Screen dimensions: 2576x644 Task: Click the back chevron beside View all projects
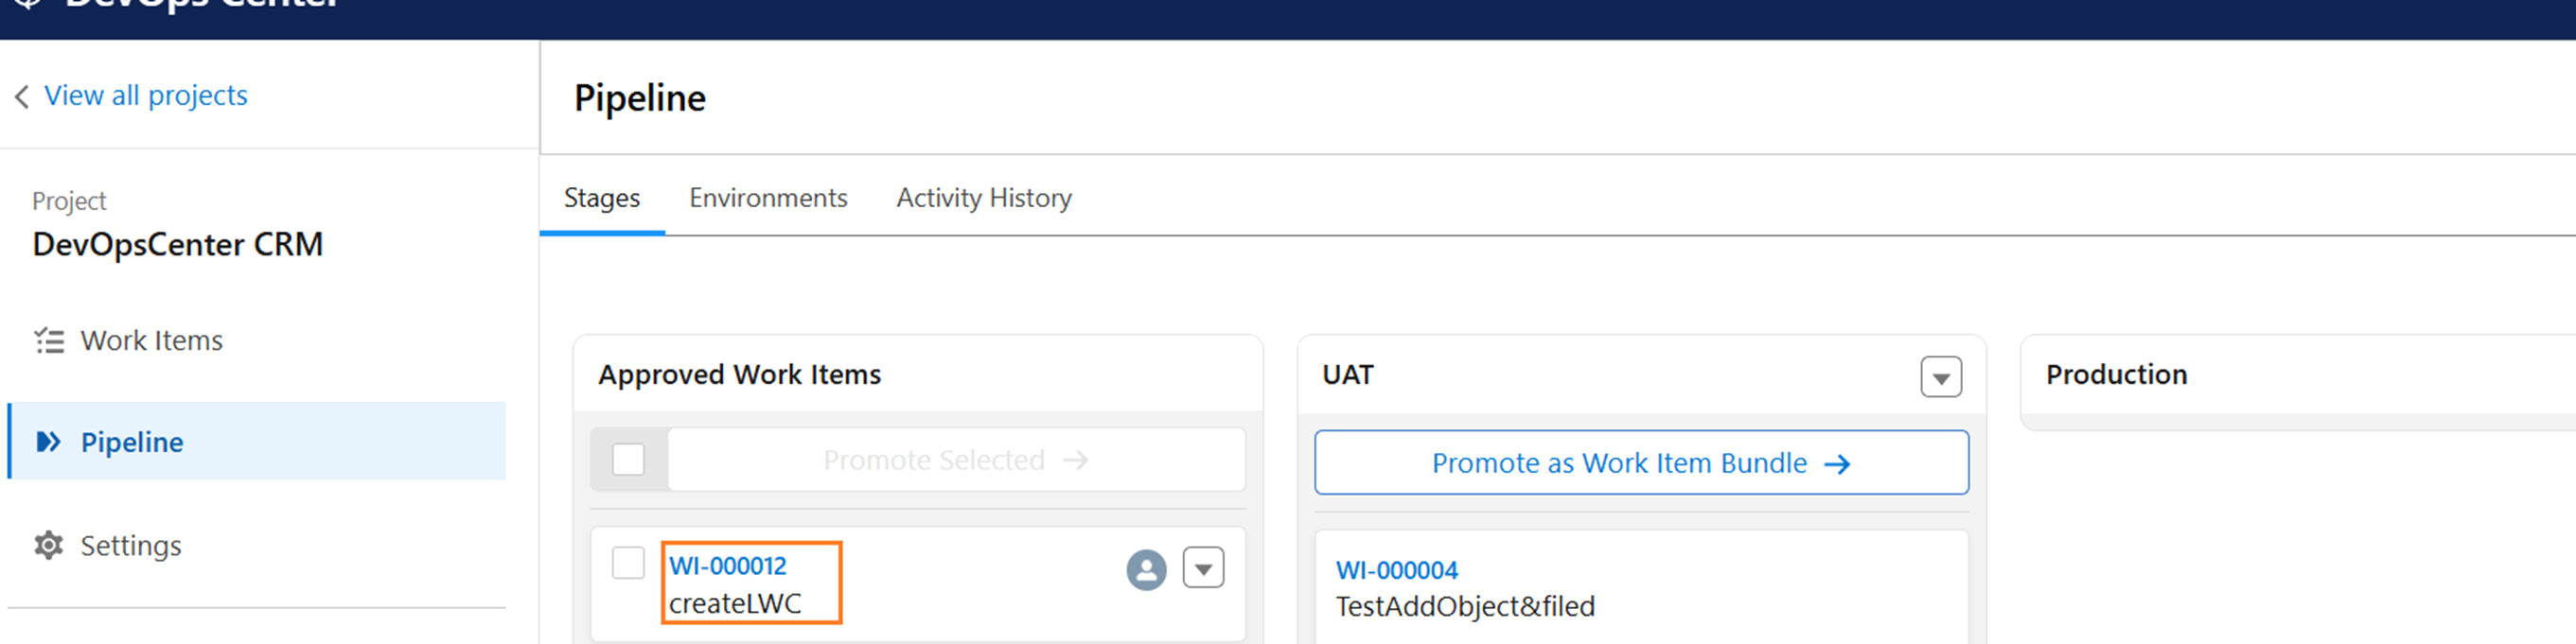tap(22, 97)
